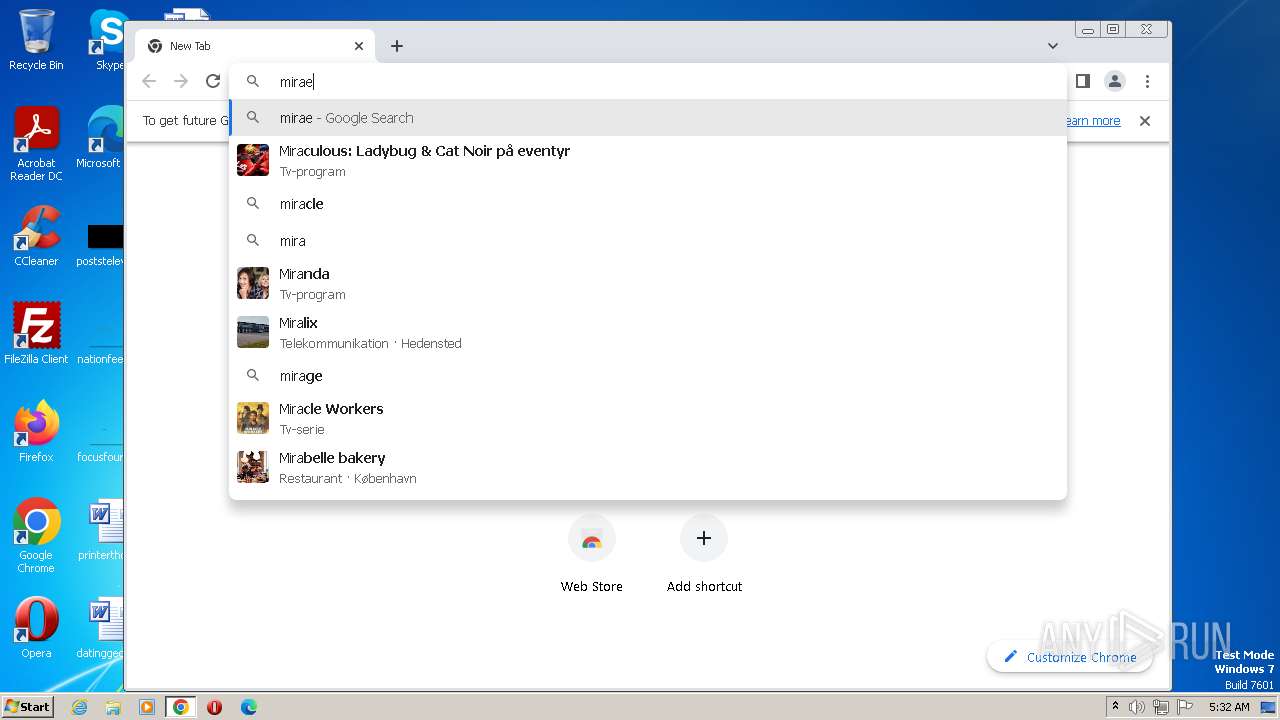
Task: Click the Miracle Workers thumbnail image
Action: point(253,418)
